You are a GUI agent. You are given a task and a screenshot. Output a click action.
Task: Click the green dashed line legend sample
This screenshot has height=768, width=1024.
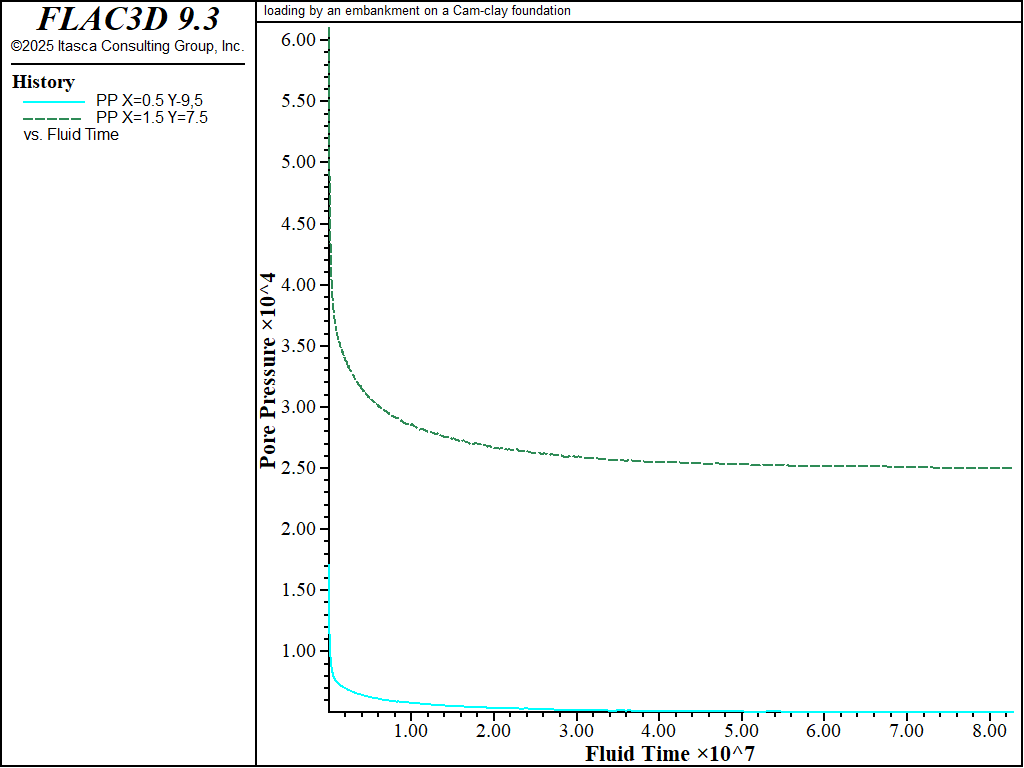tap(52, 118)
